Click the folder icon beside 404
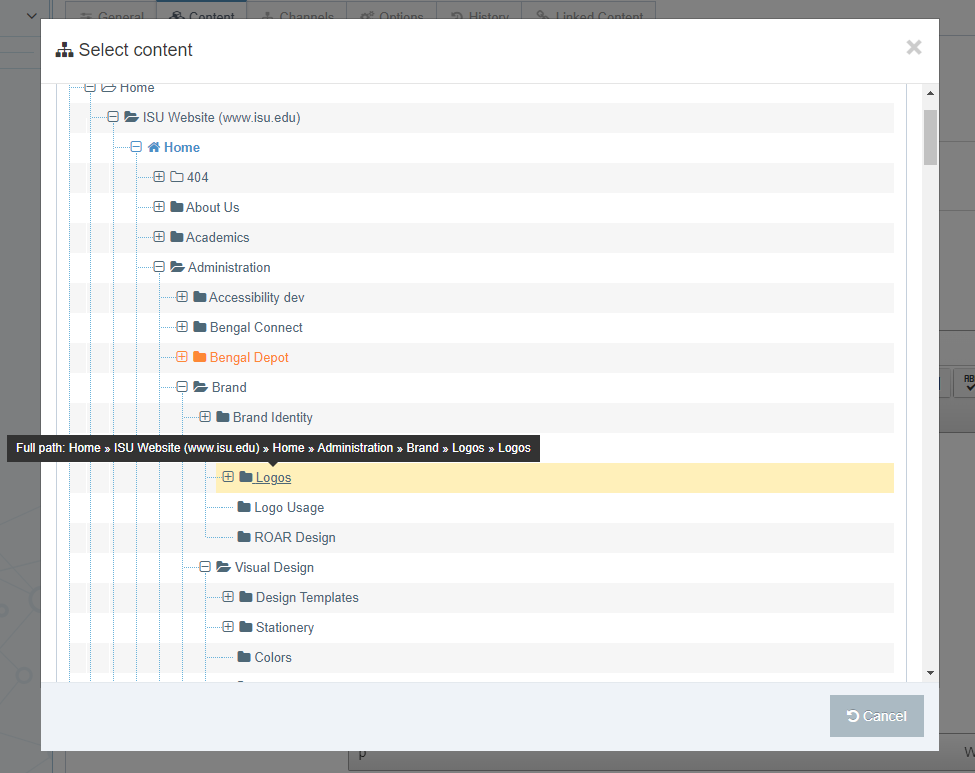Image resolution: width=975 pixels, height=773 pixels. point(175,177)
